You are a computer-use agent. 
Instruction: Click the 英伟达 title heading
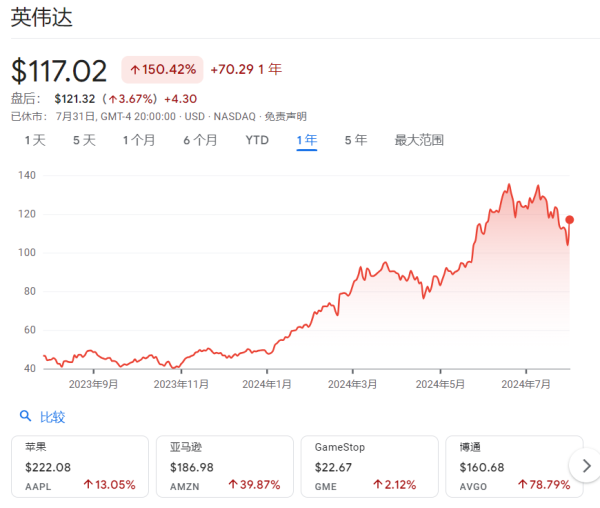point(42,18)
